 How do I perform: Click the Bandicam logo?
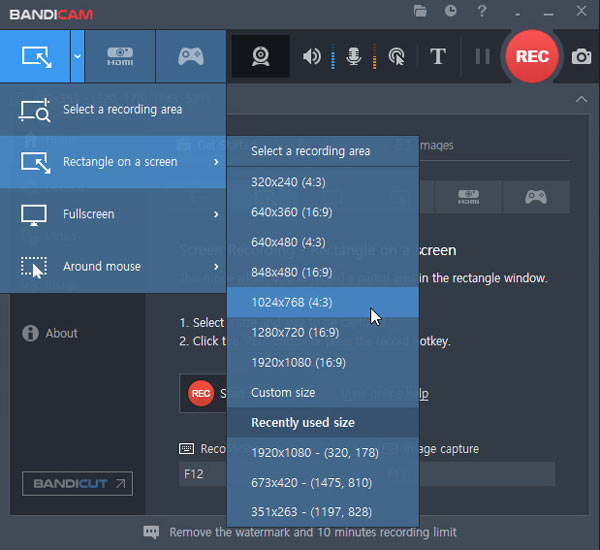pyautogui.click(x=51, y=15)
